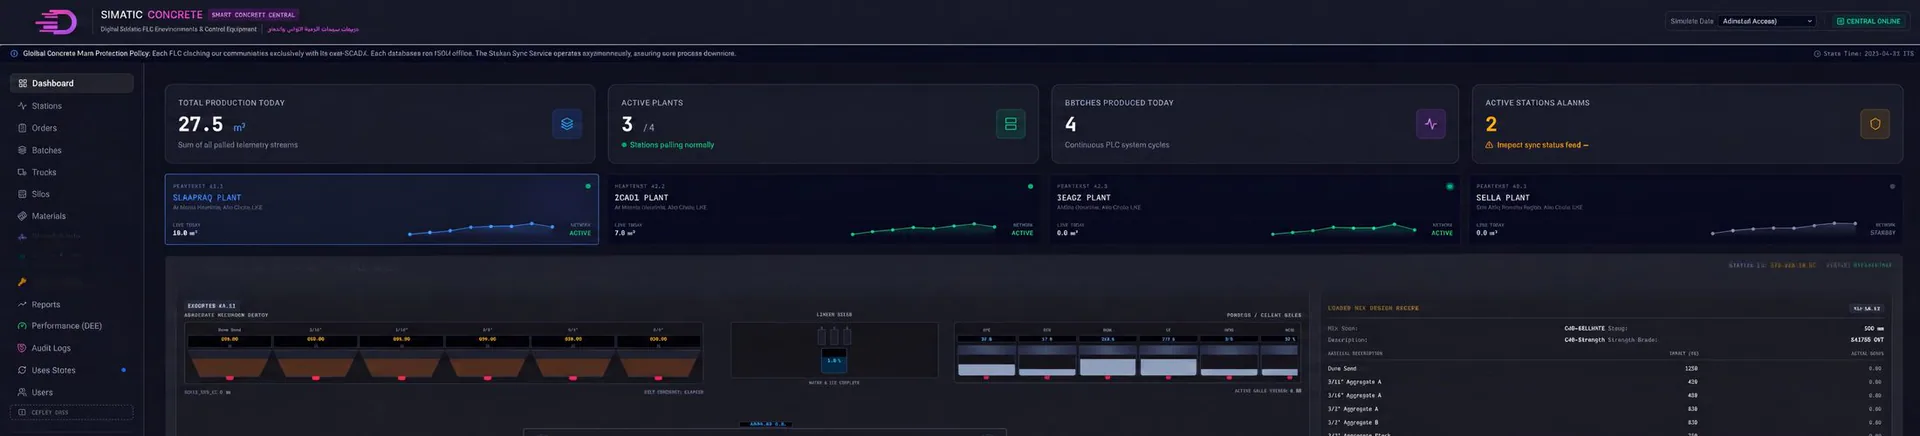Click the 27.5 total production value

pyautogui.click(x=200, y=124)
